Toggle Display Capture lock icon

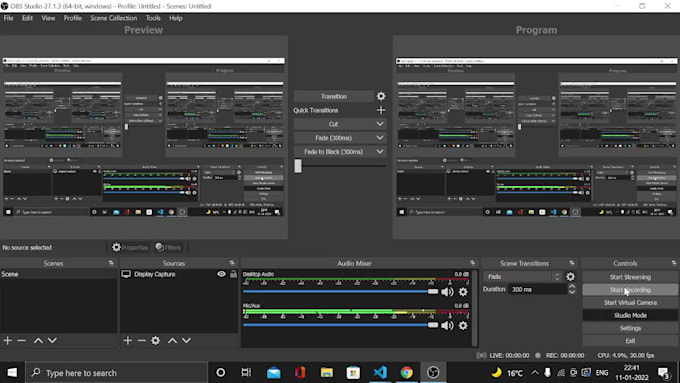(x=233, y=274)
